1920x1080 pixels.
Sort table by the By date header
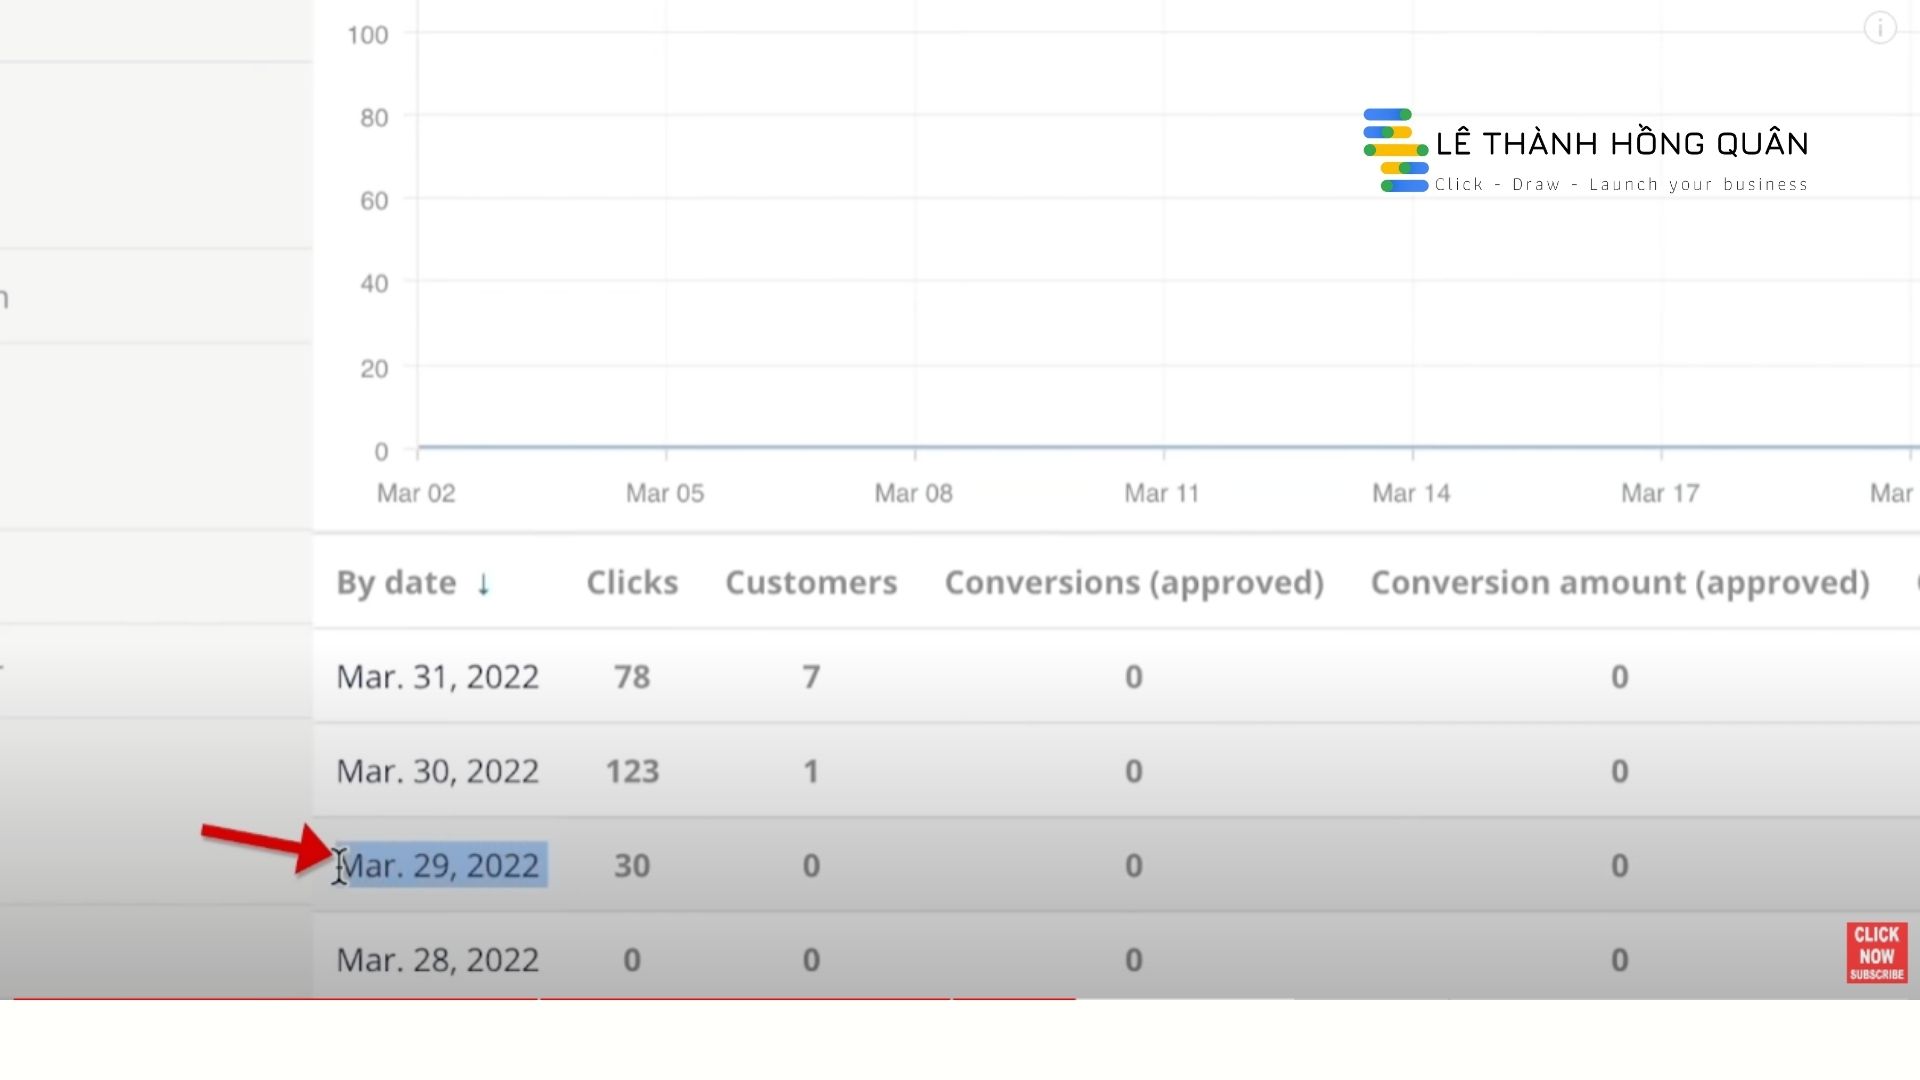(396, 583)
